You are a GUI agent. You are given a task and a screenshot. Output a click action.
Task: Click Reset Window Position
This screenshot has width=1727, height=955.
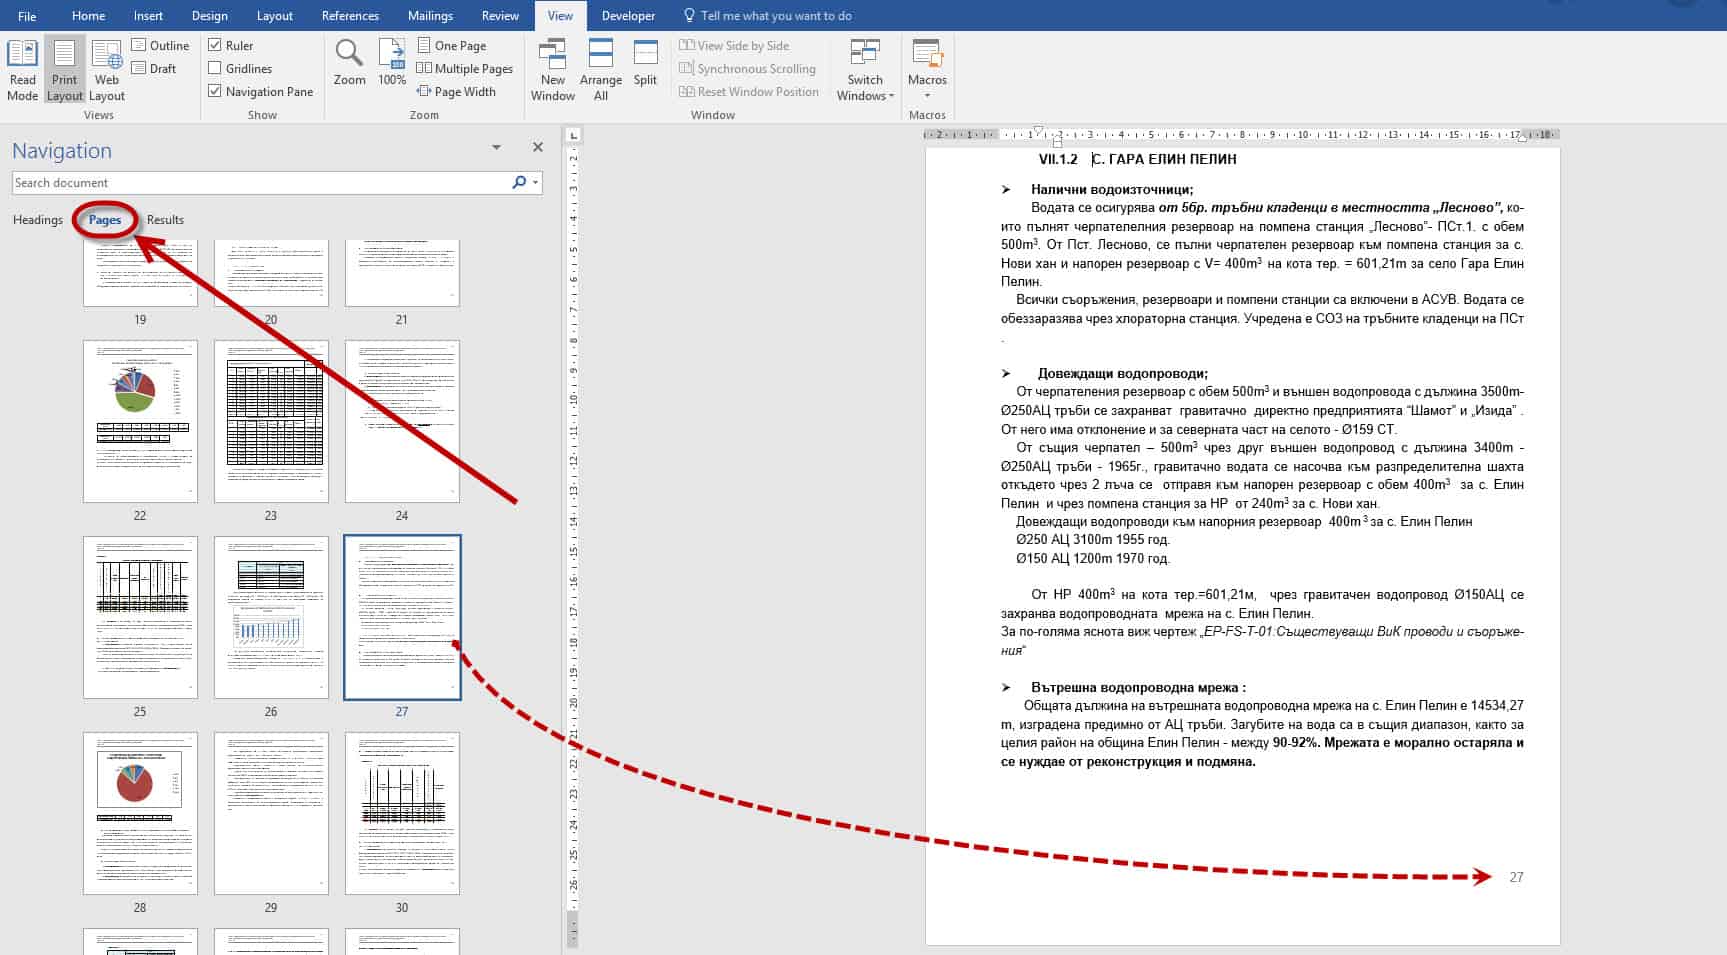click(x=749, y=91)
